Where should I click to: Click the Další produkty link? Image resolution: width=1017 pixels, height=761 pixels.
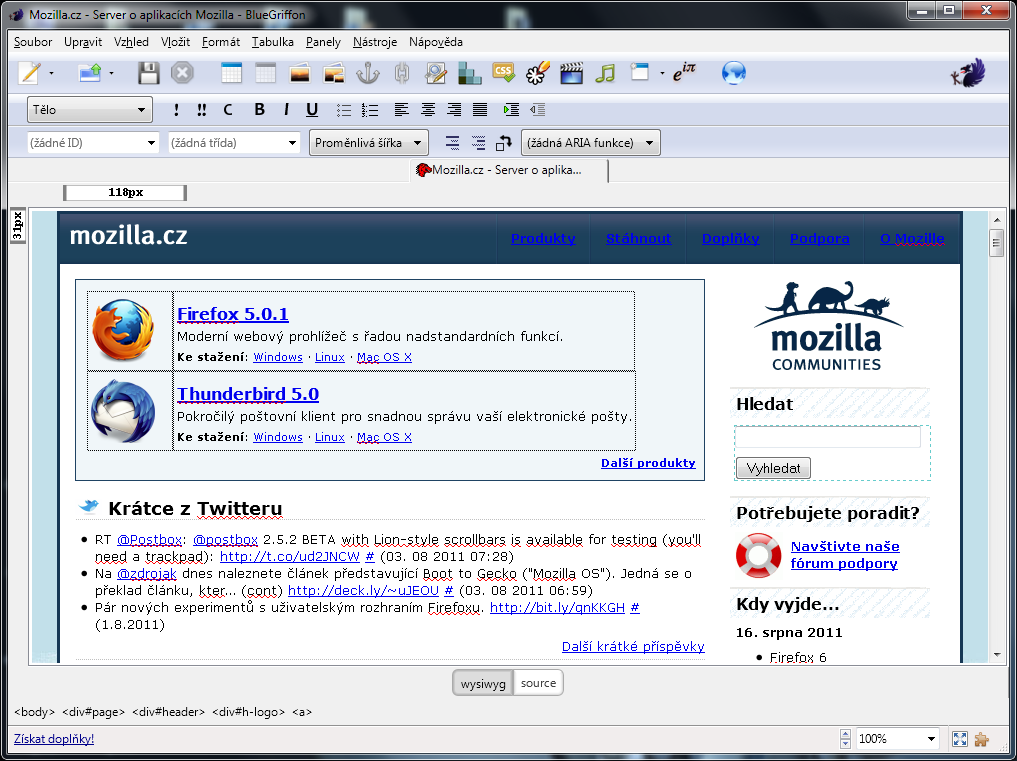(648, 463)
